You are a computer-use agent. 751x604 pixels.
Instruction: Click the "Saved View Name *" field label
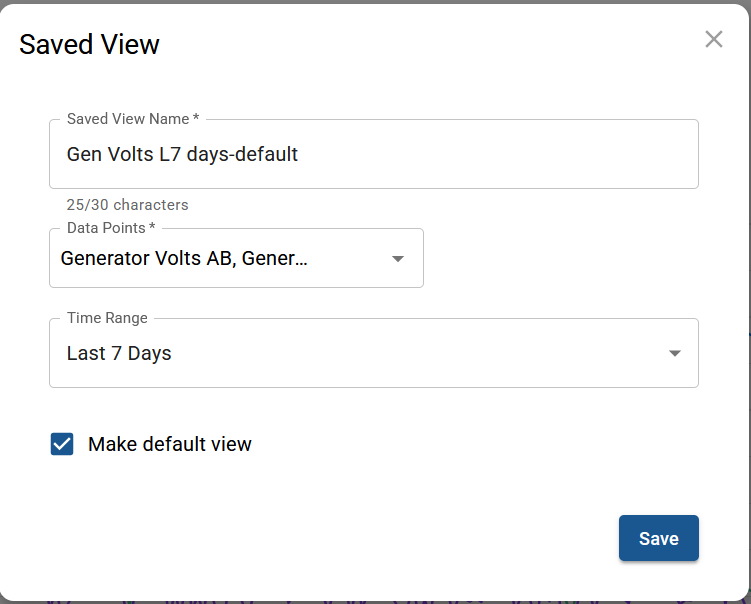(x=132, y=119)
